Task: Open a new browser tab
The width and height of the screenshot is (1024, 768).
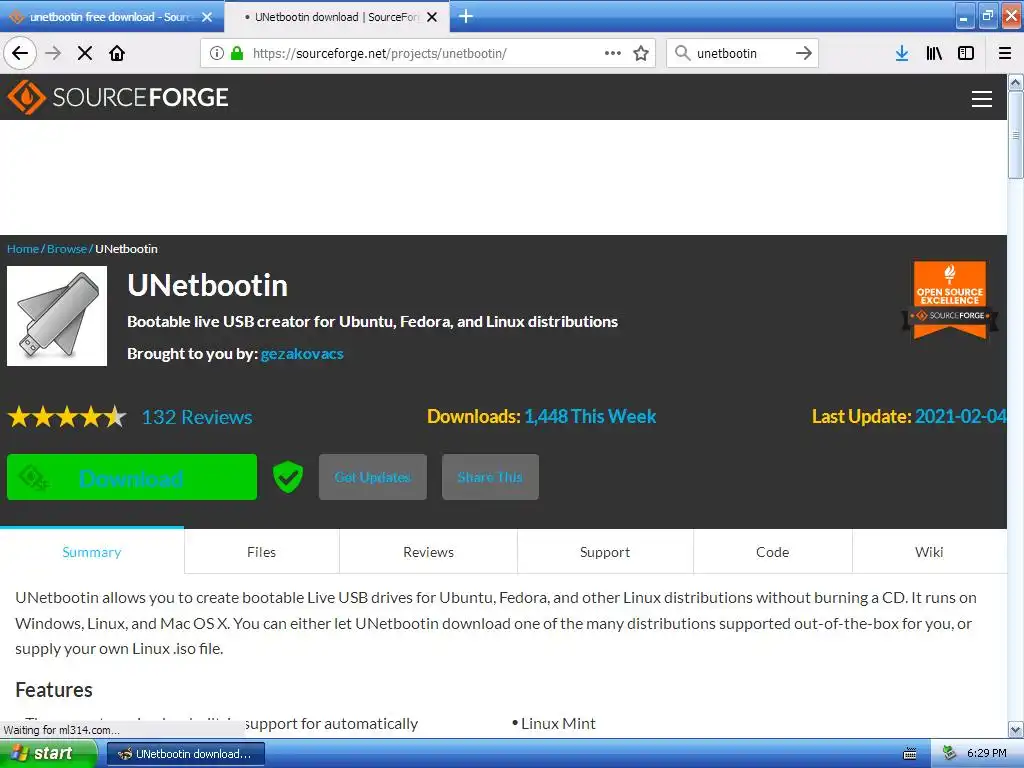Action: pyautogui.click(x=466, y=16)
